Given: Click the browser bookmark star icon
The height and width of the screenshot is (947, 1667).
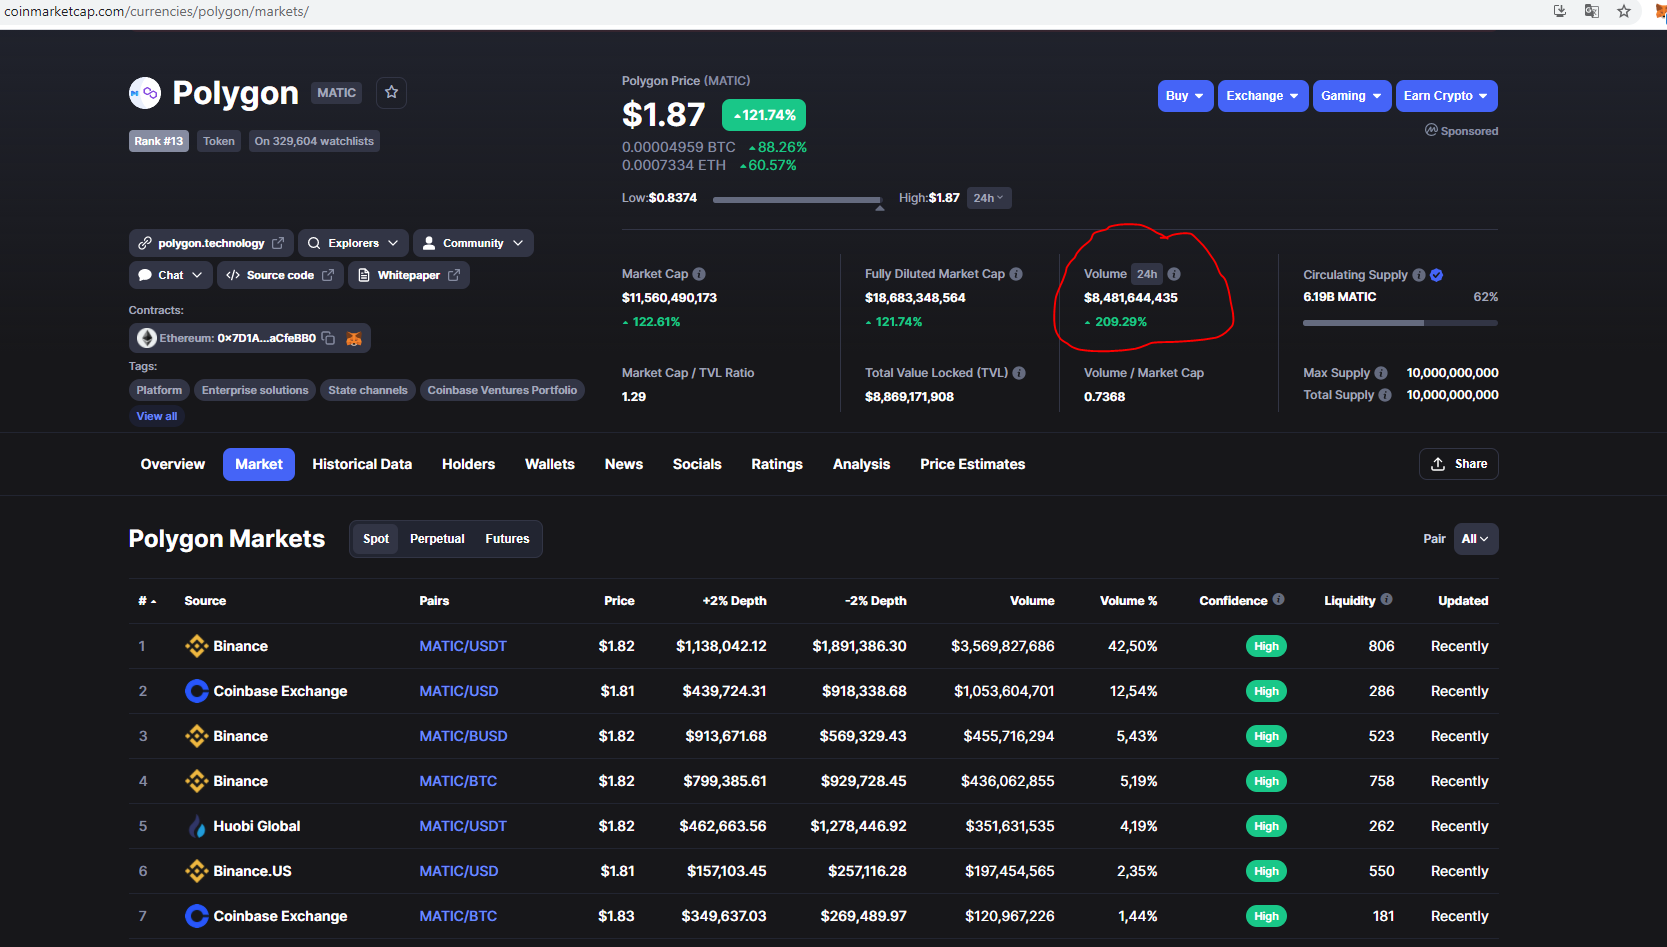Looking at the screenshot, I should click(x=1624, y=11).
